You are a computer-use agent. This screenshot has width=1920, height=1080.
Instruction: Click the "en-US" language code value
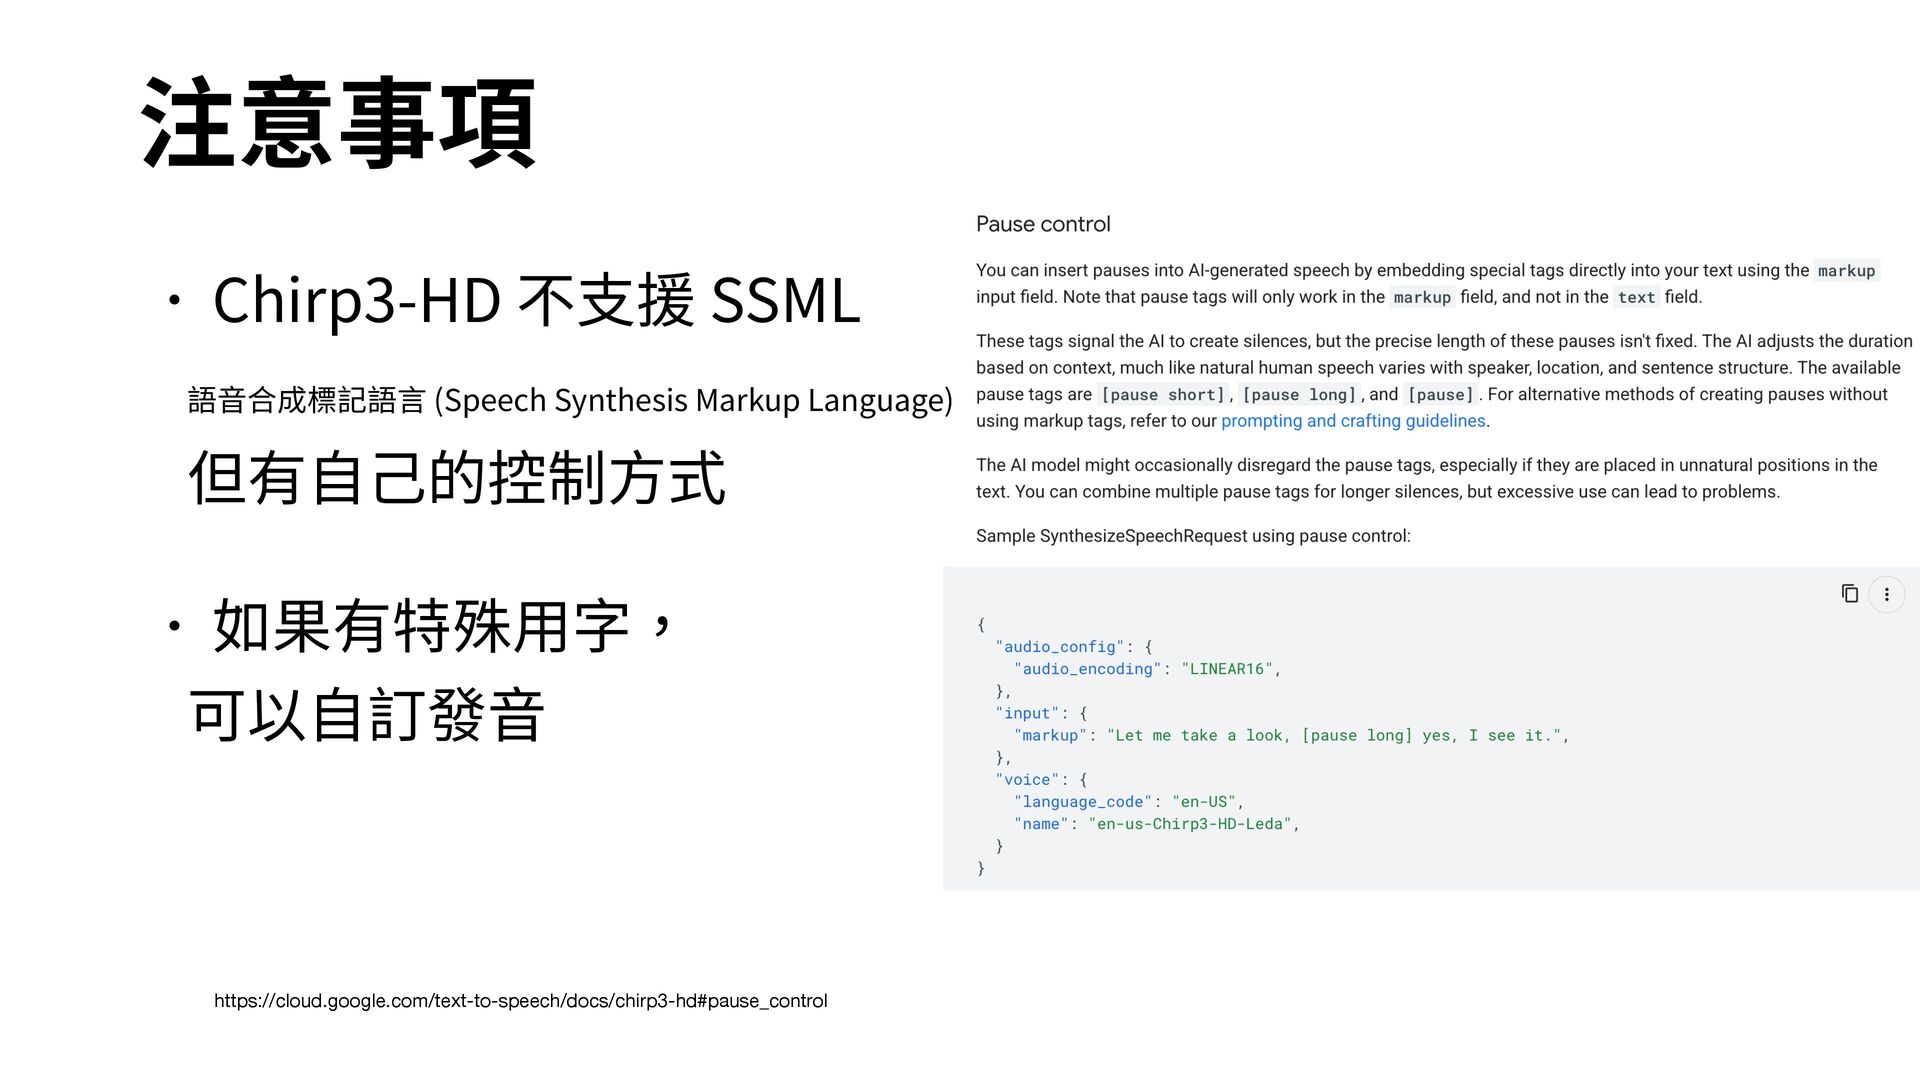point(1204,802)
